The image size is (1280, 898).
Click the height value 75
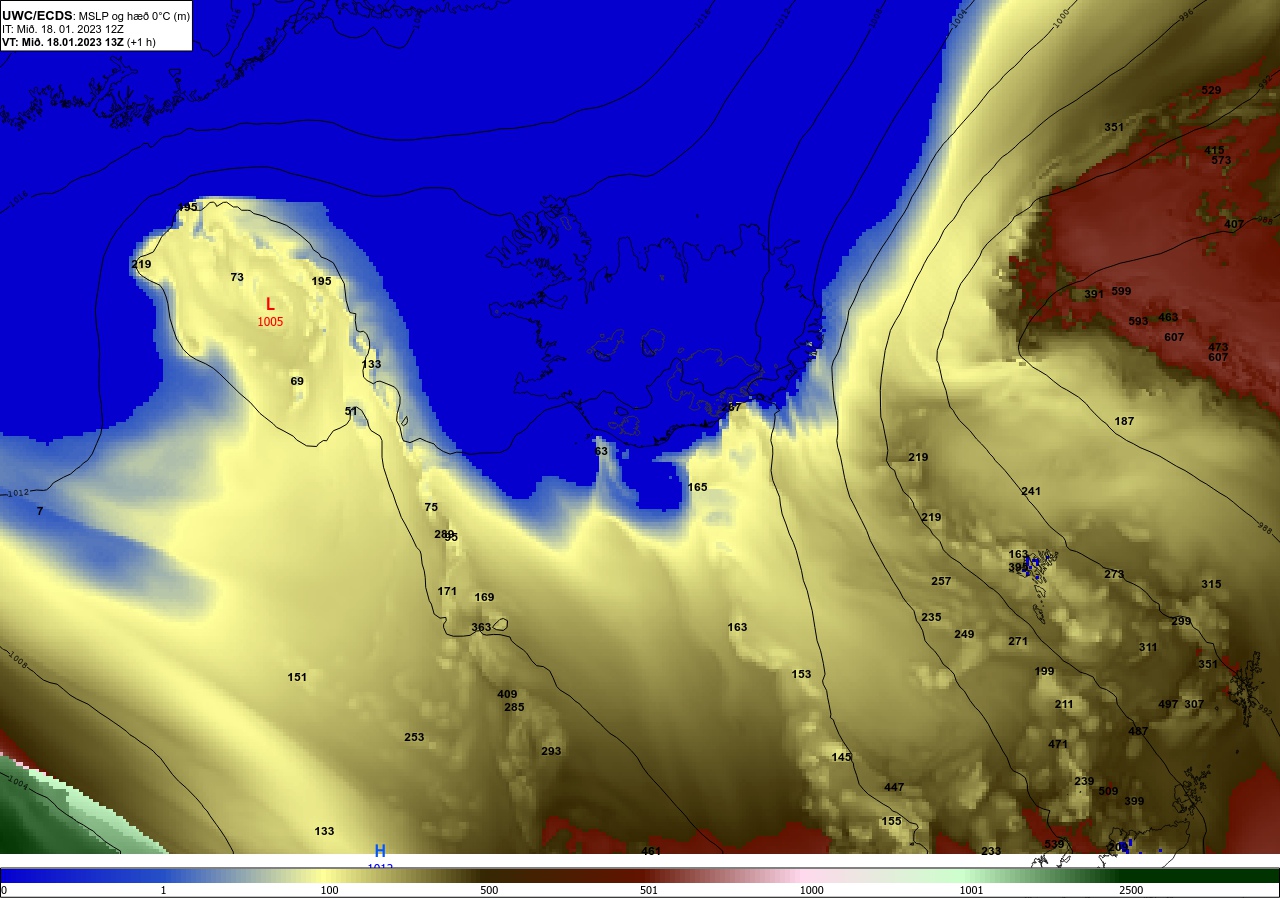431,508
